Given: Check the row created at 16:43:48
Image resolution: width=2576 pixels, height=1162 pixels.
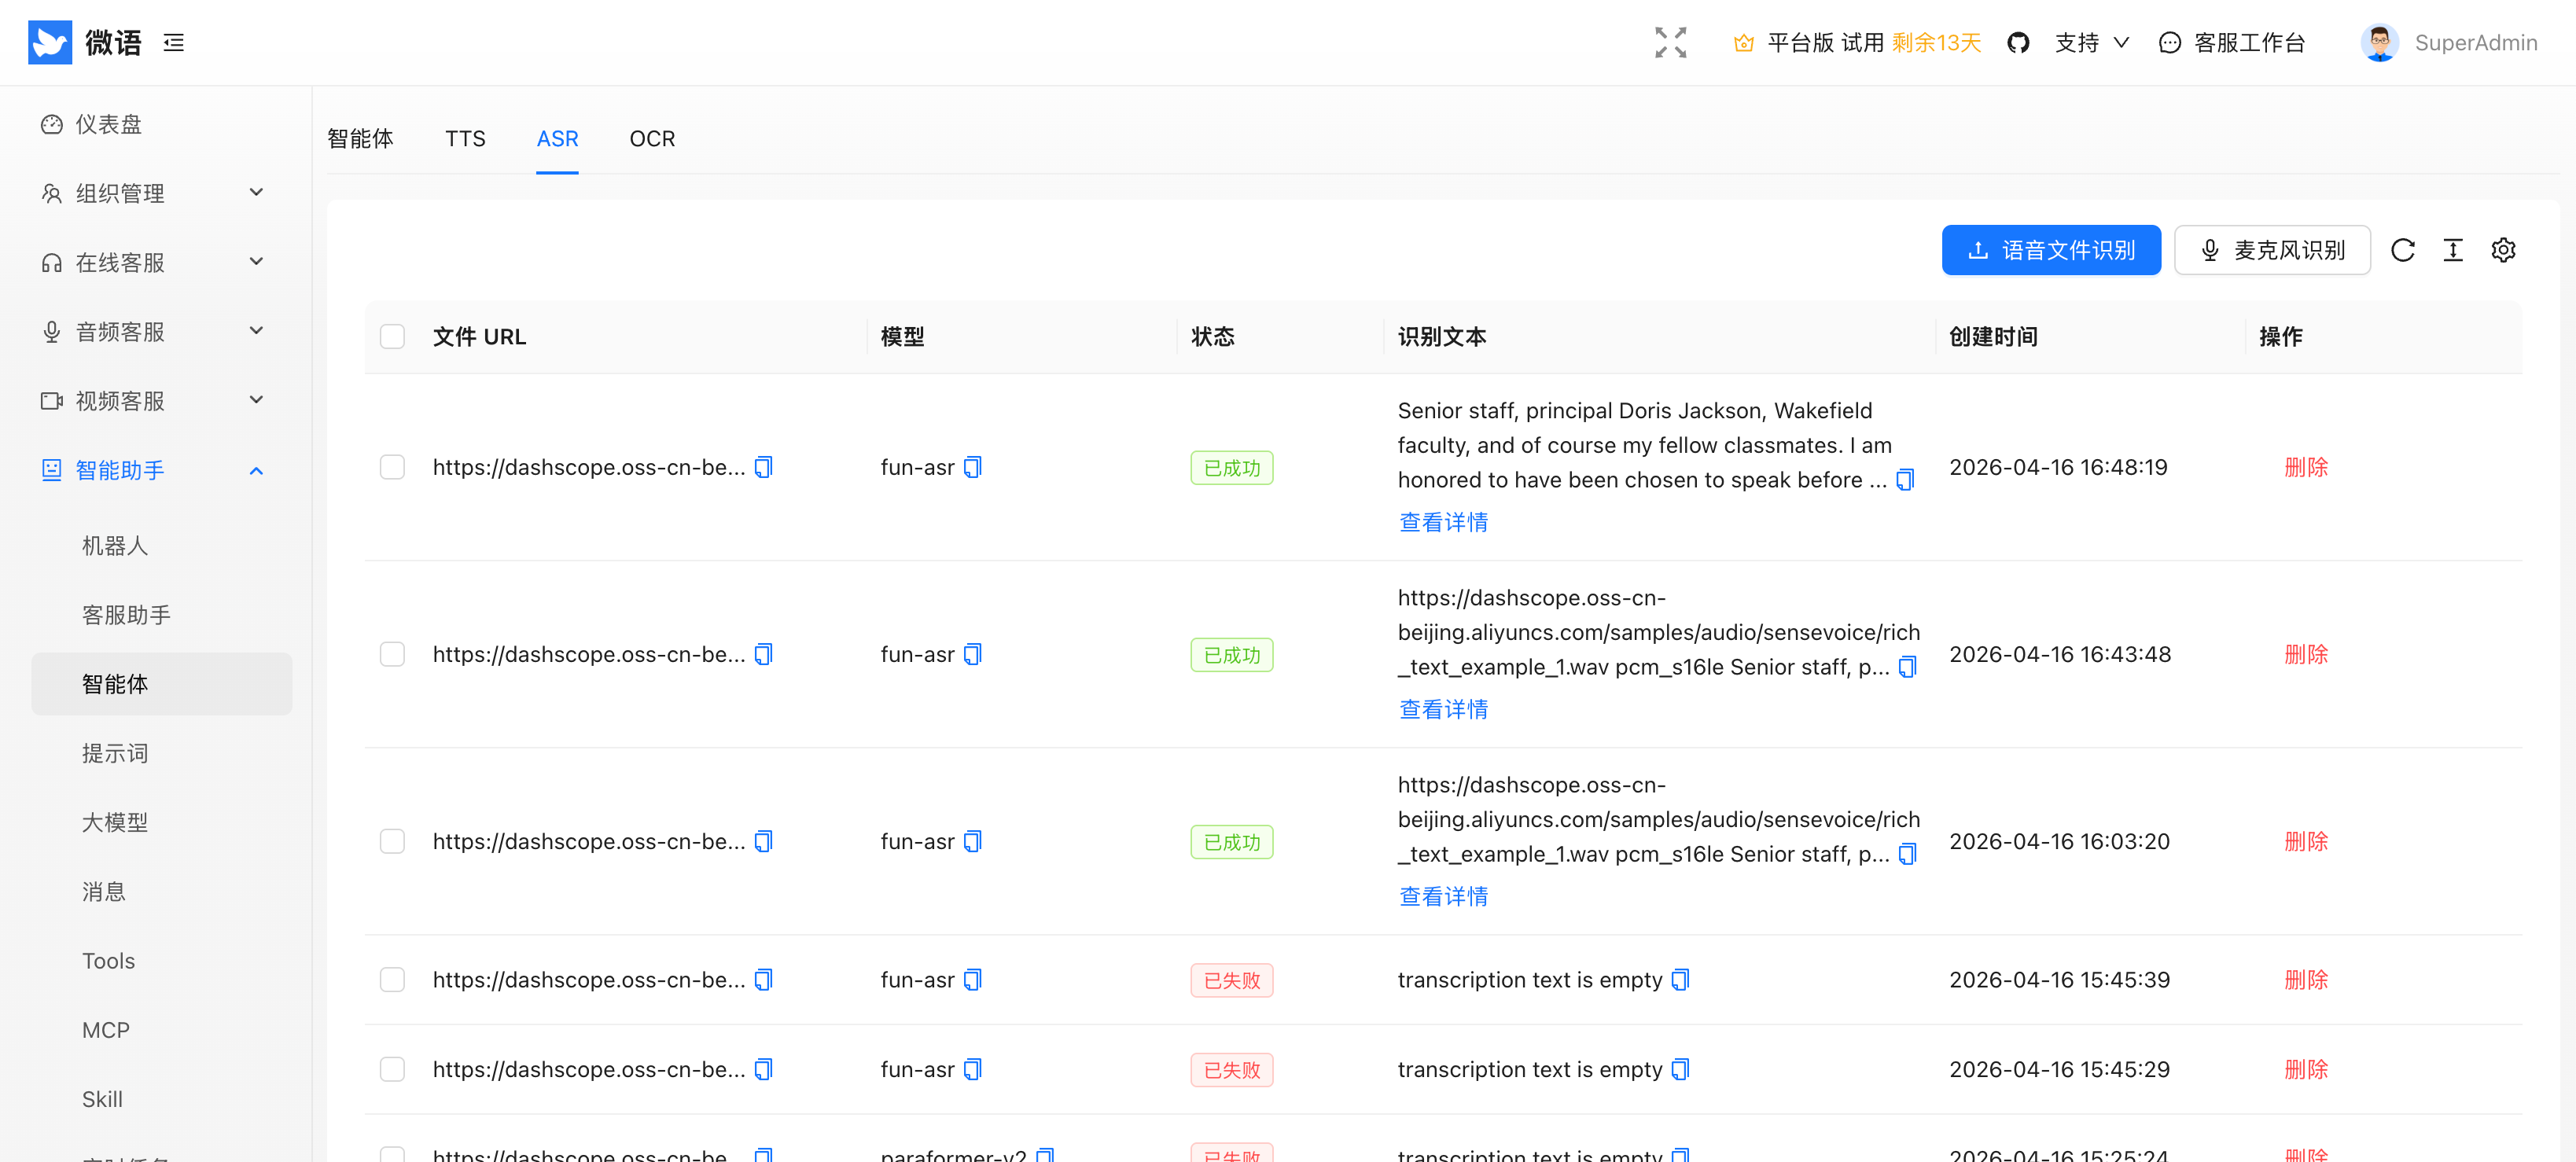Looking at the screenshot, I should click(392, 654).
